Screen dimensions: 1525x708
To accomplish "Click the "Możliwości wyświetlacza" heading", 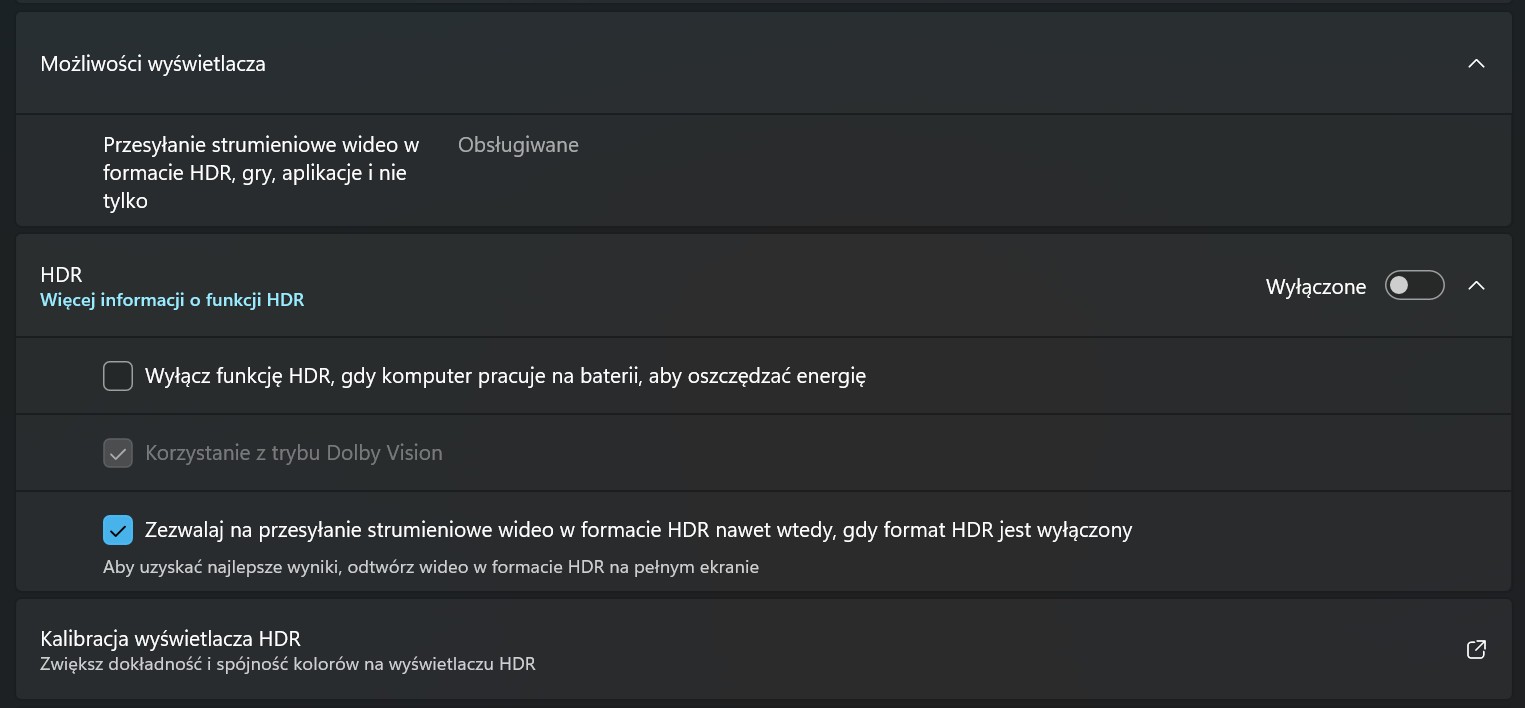I will [x=152, y=63].
